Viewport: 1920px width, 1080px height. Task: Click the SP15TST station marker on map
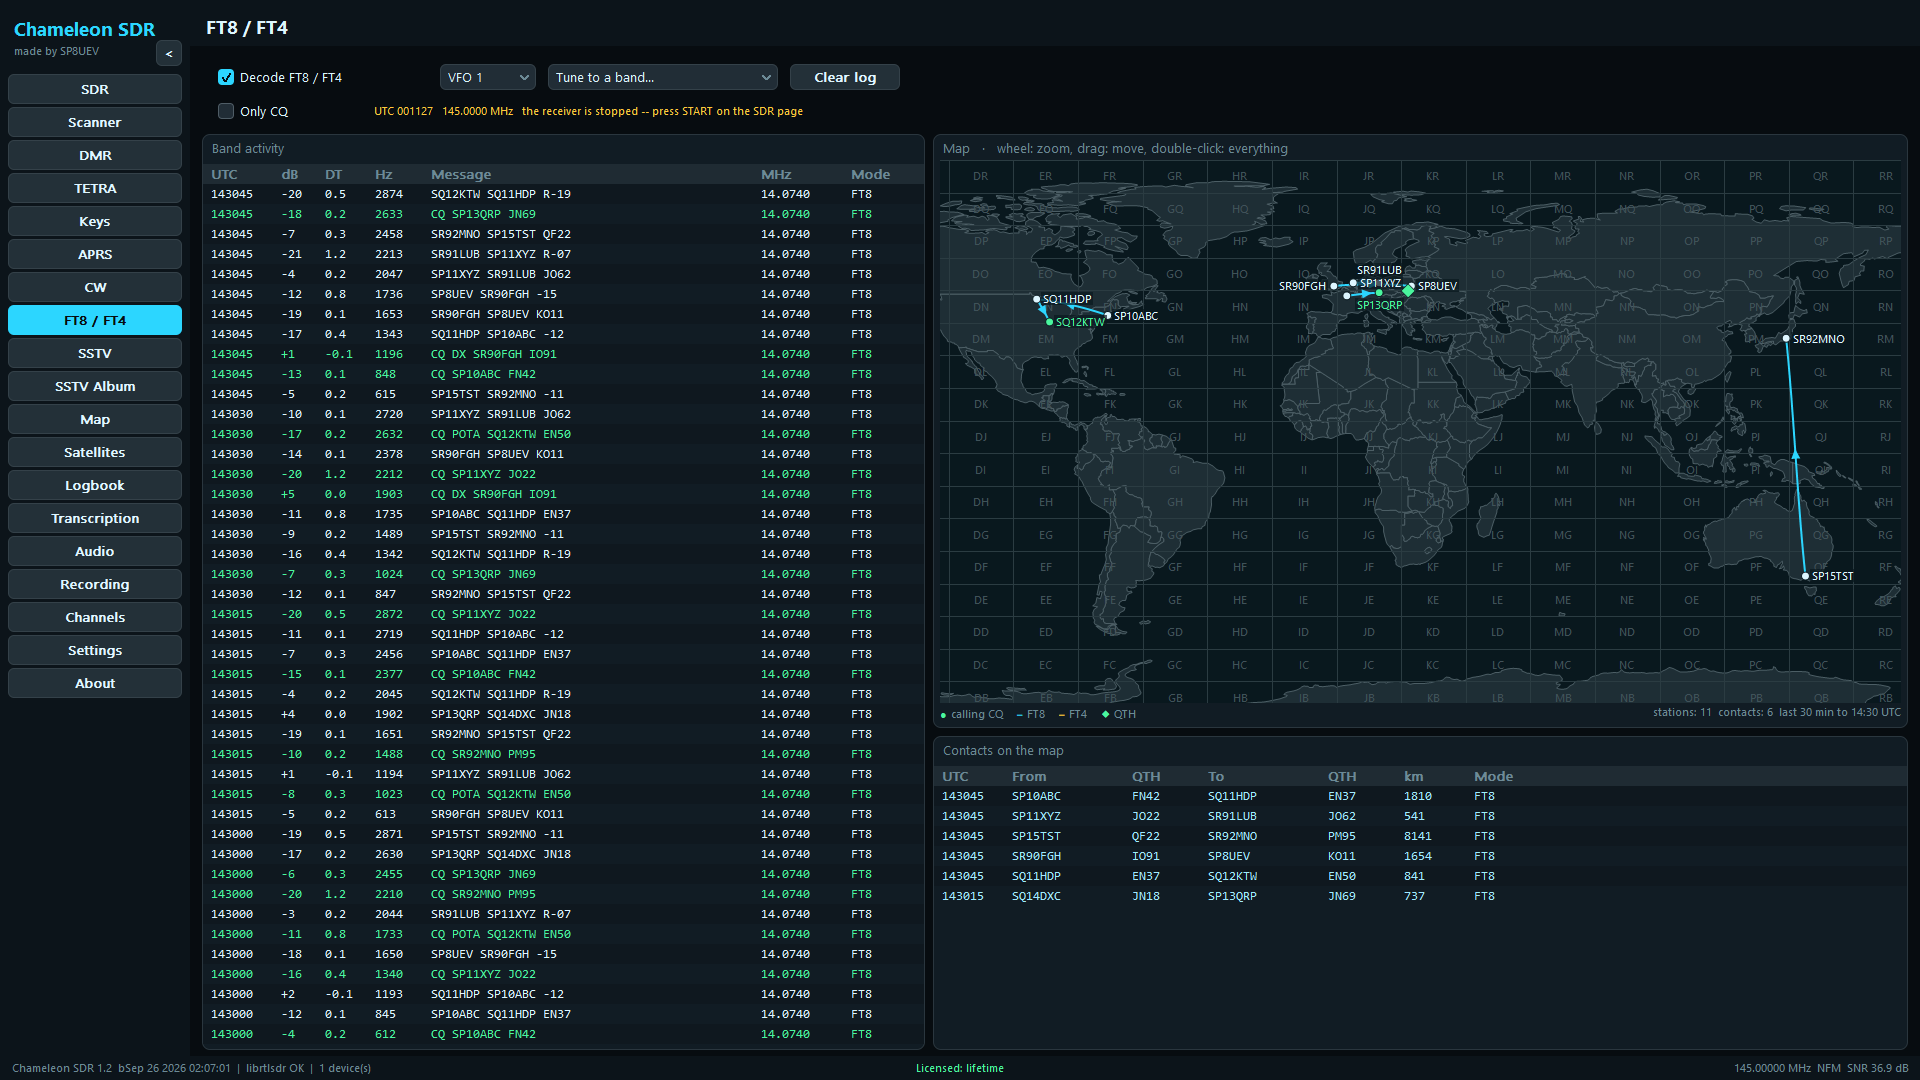pyautogui.click(x=1805, y=576)
